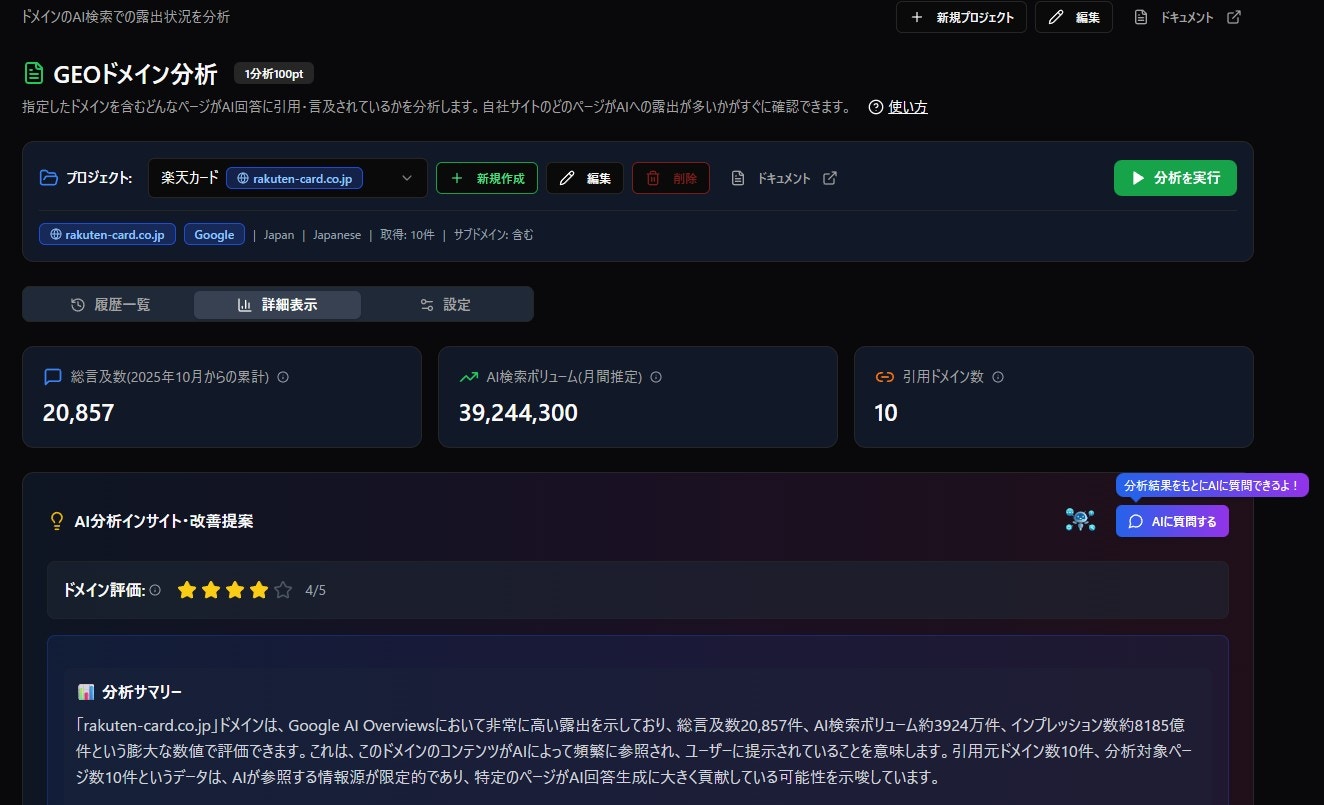Click the Google tag badge

(x=214, y=235)
